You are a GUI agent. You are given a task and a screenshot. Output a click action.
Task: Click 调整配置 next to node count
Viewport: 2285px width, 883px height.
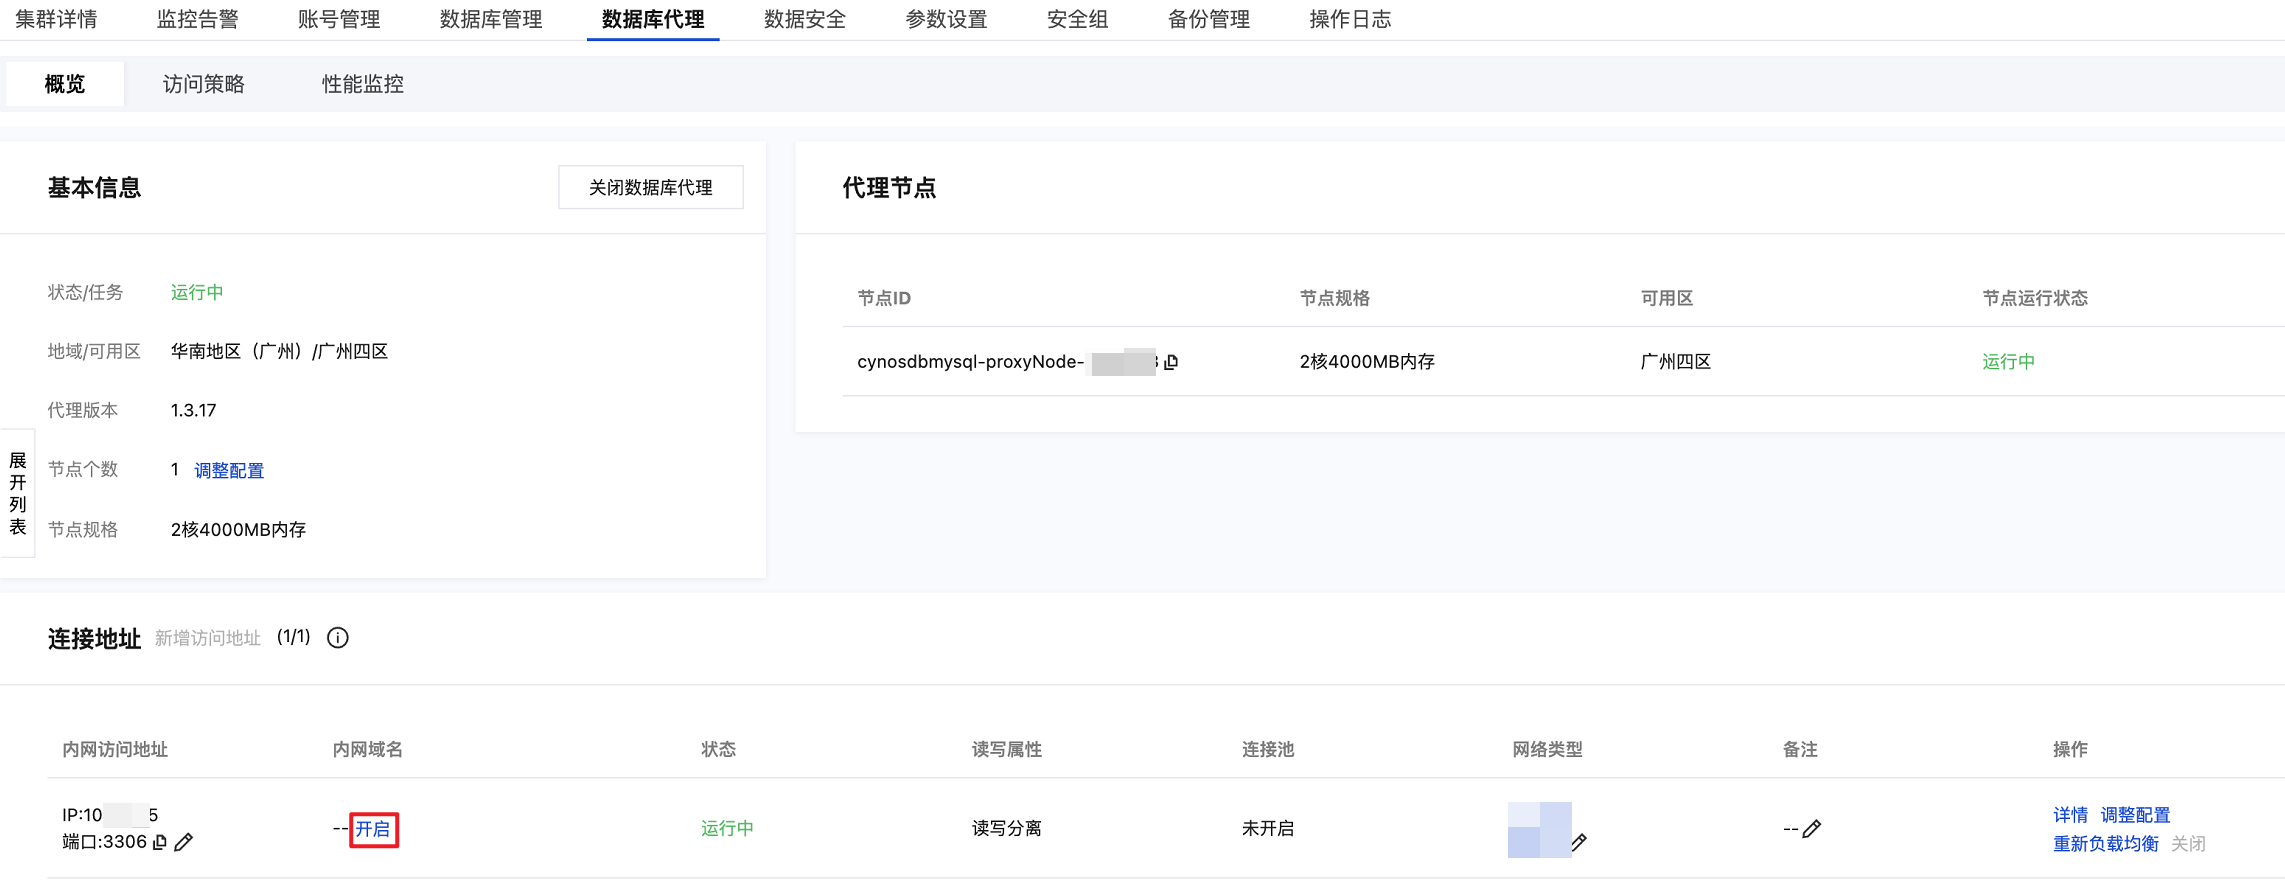pyautogui.click(x=229, y=470)
